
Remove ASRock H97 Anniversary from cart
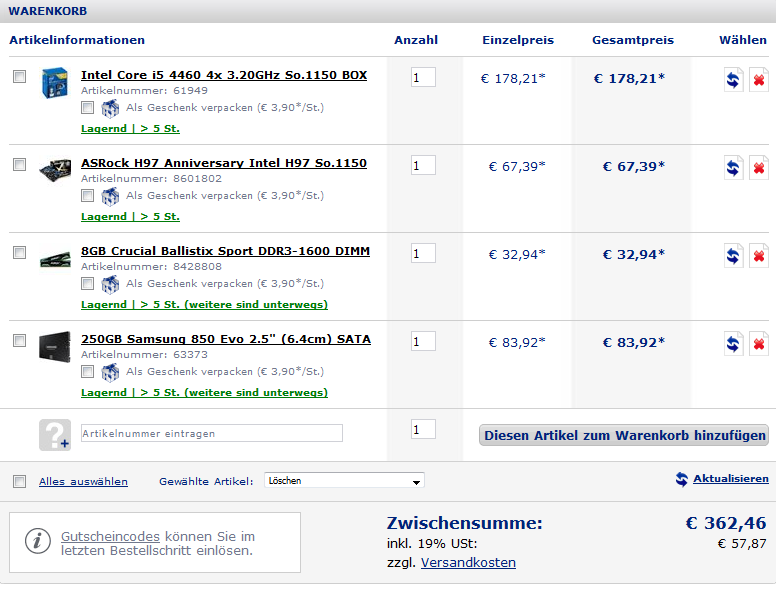tap(759, 168)
